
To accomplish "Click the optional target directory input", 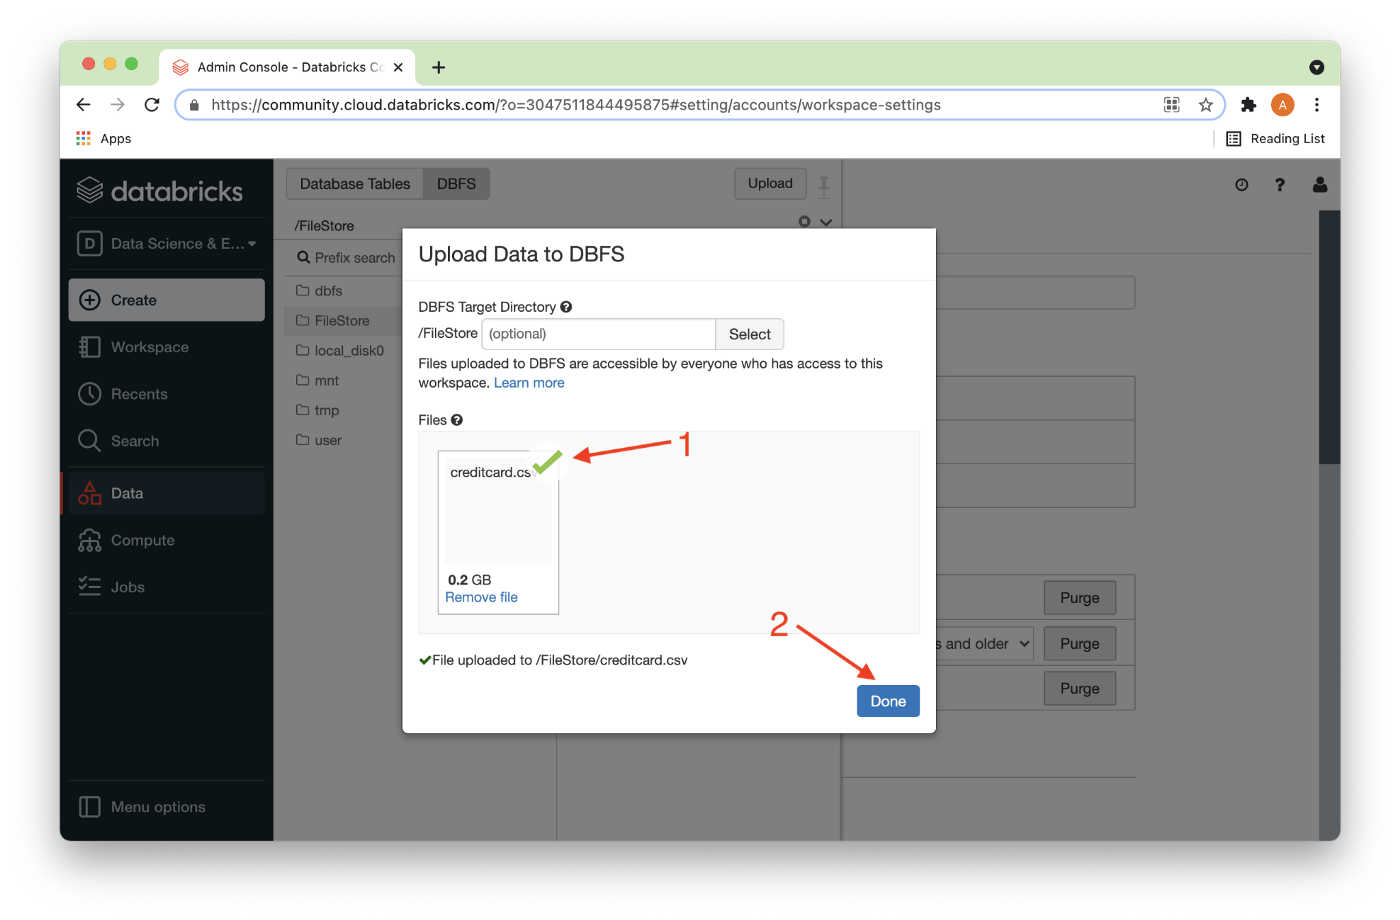I will pyautogui.click(x=599, y=334).
